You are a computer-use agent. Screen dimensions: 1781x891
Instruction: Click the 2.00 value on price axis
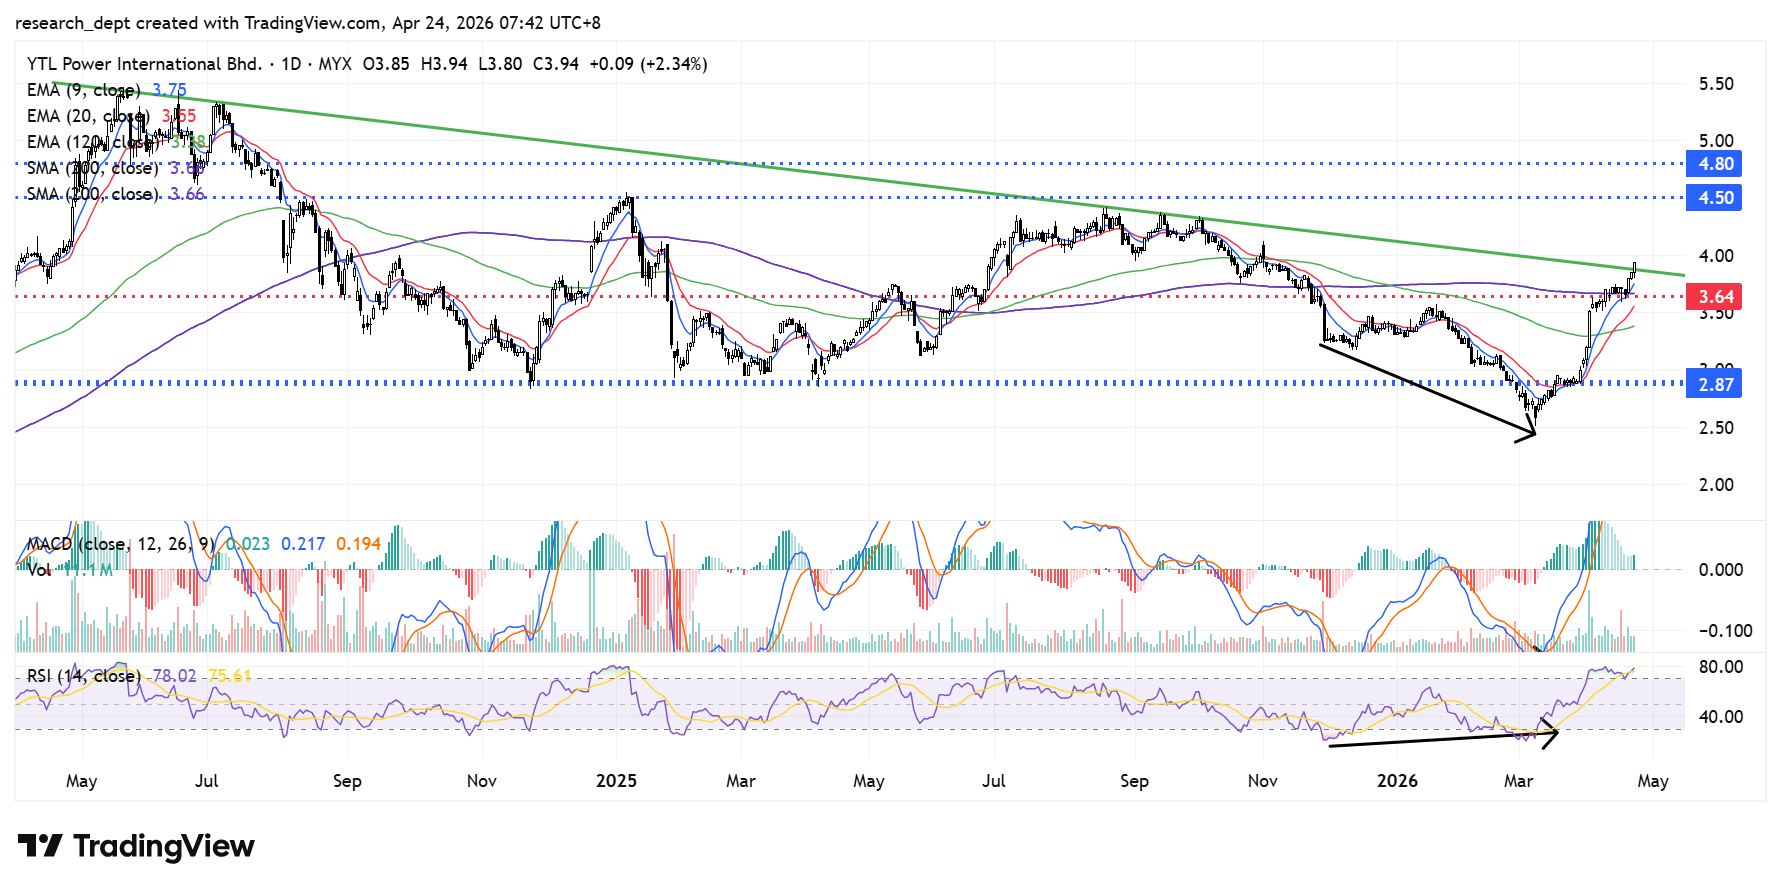pos(1716,485)
